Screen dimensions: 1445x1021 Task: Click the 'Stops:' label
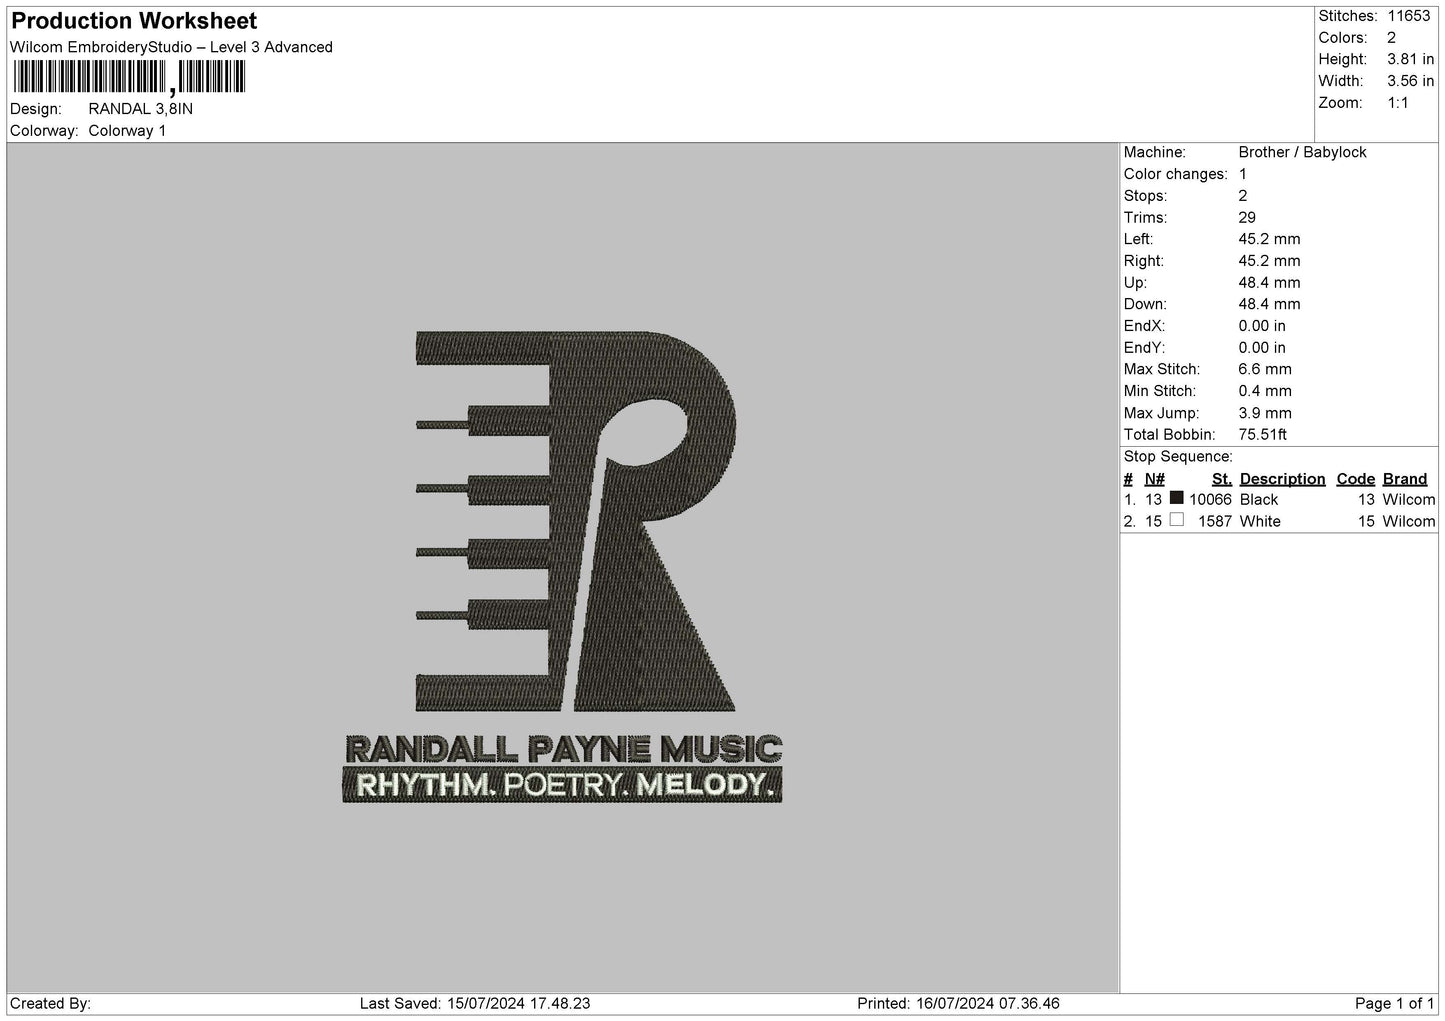click(x=1146, y=196)
